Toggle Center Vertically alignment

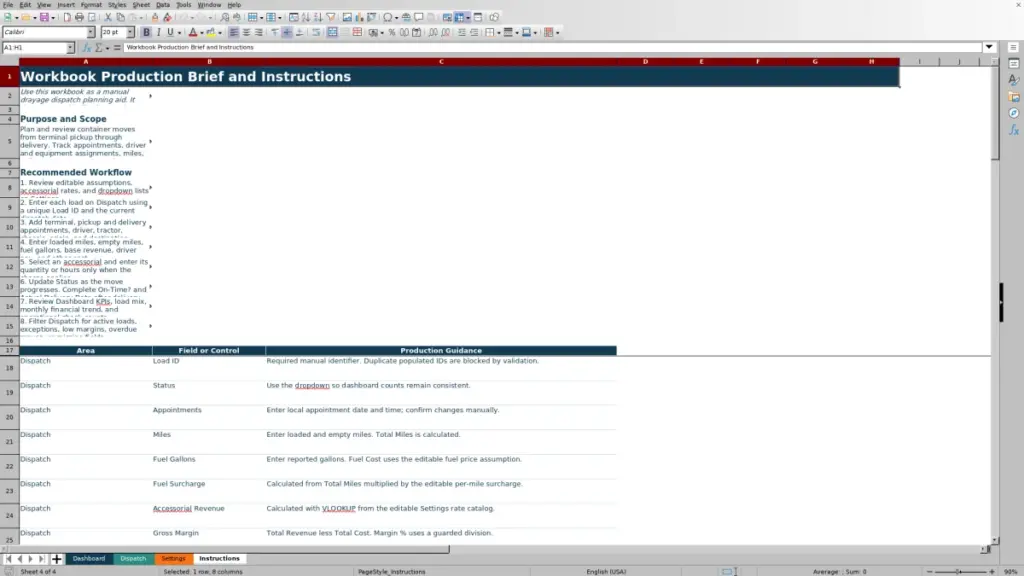pyautogui.click(x=287, y=33)
